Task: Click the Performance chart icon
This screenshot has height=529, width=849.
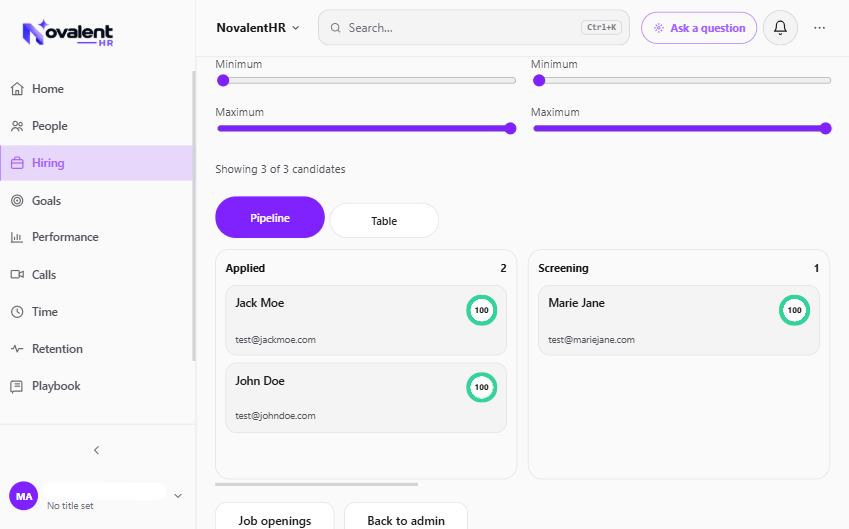Action: pyautogui.click(x=17, y=237)
